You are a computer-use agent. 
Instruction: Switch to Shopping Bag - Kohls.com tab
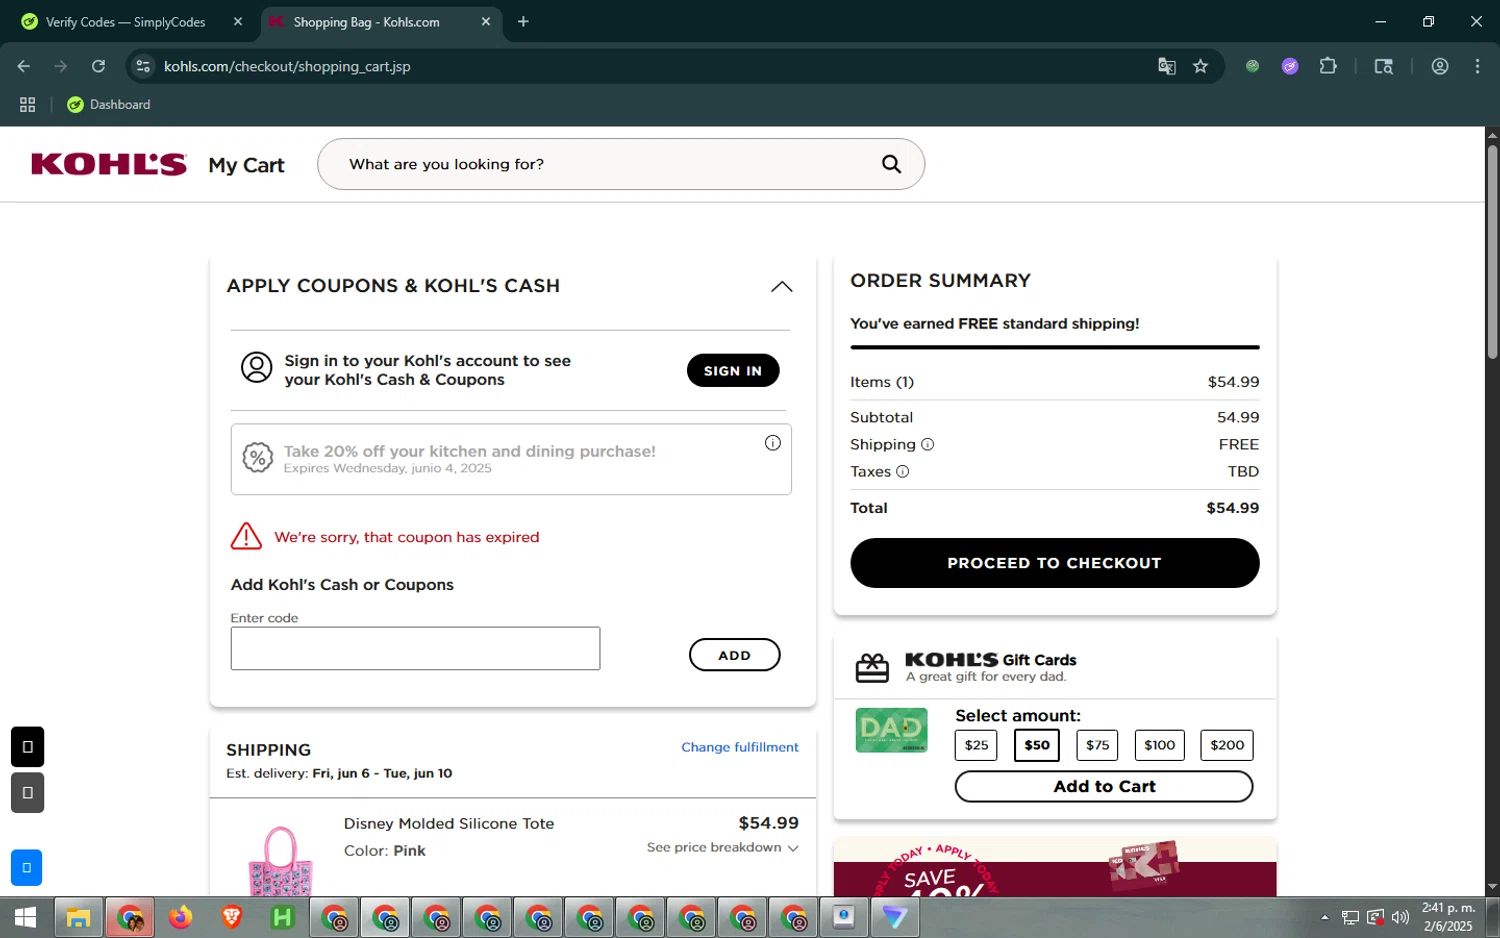[367, 22]
